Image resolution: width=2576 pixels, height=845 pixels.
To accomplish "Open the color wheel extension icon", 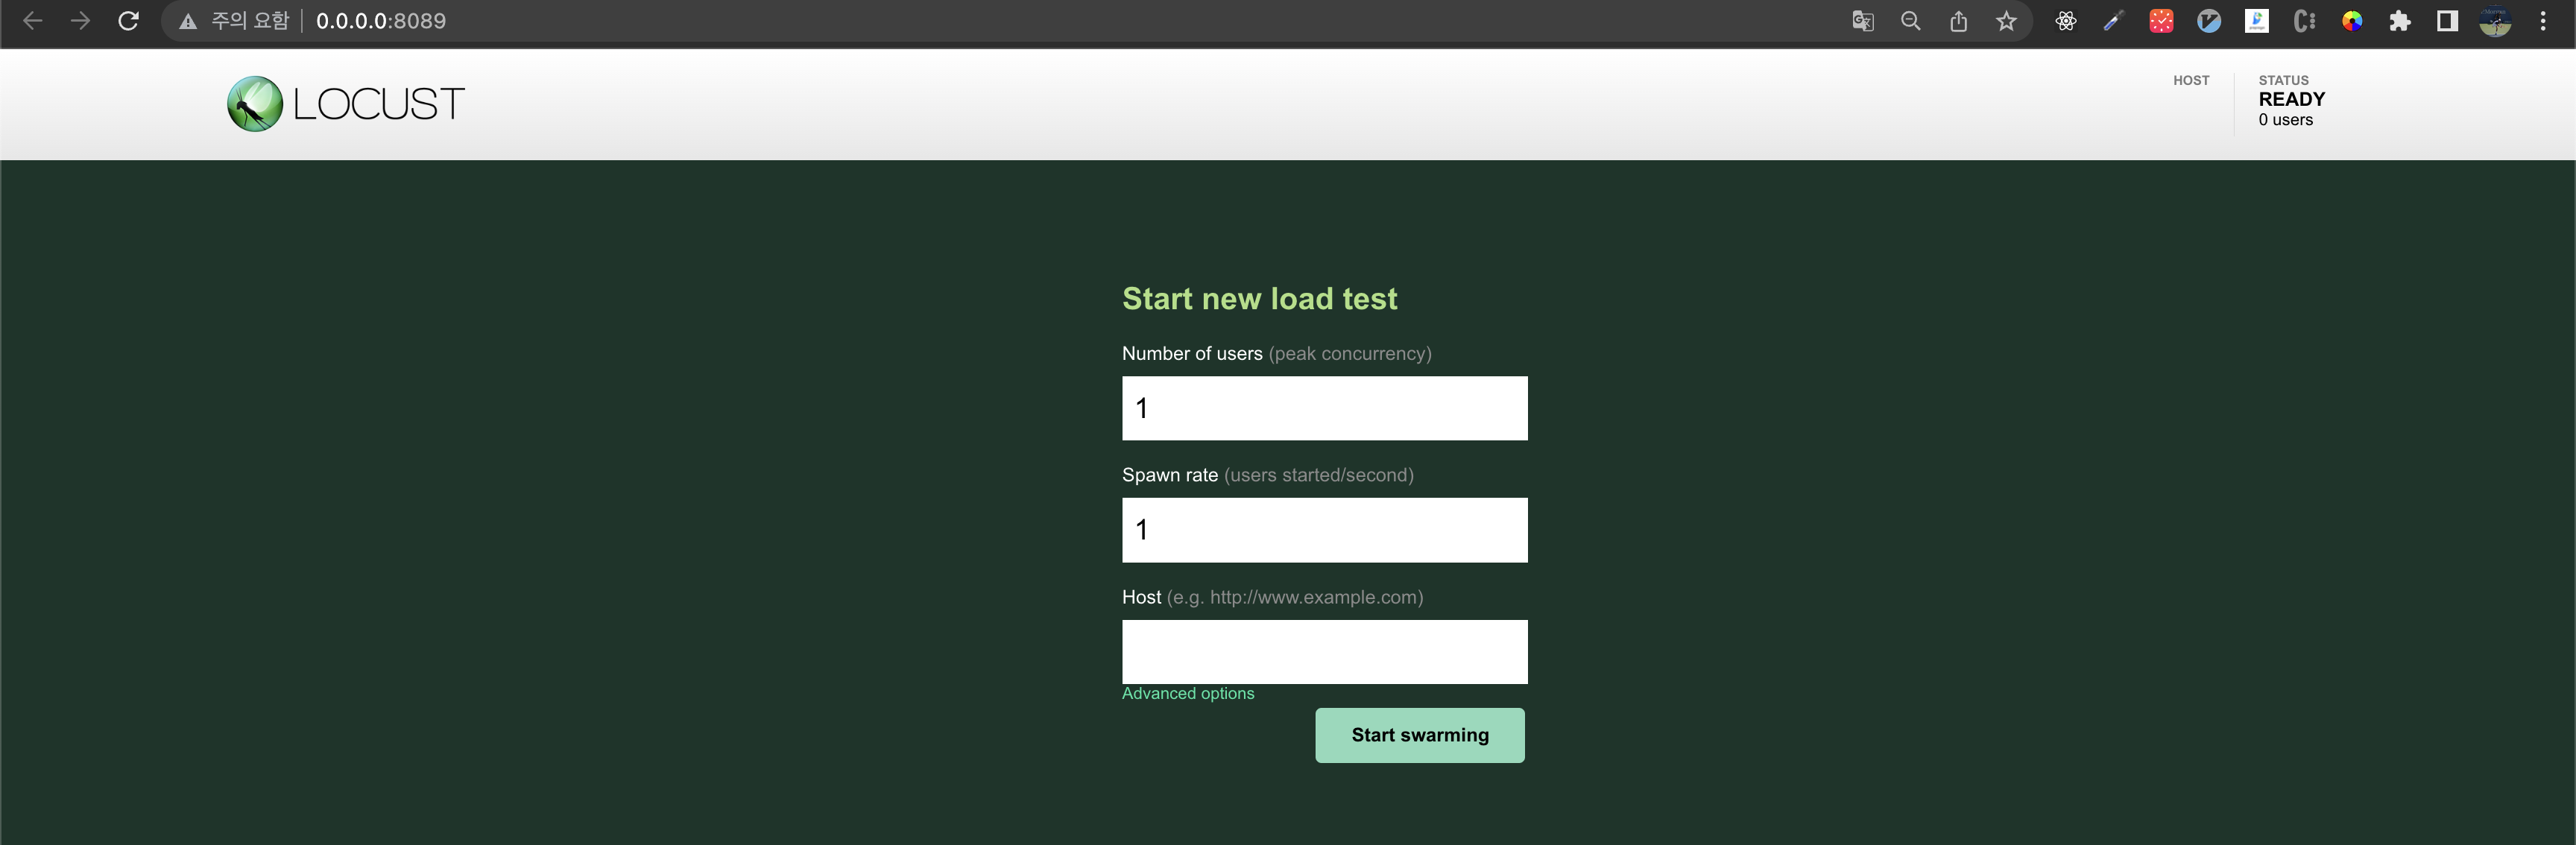I will point(2352,21).
